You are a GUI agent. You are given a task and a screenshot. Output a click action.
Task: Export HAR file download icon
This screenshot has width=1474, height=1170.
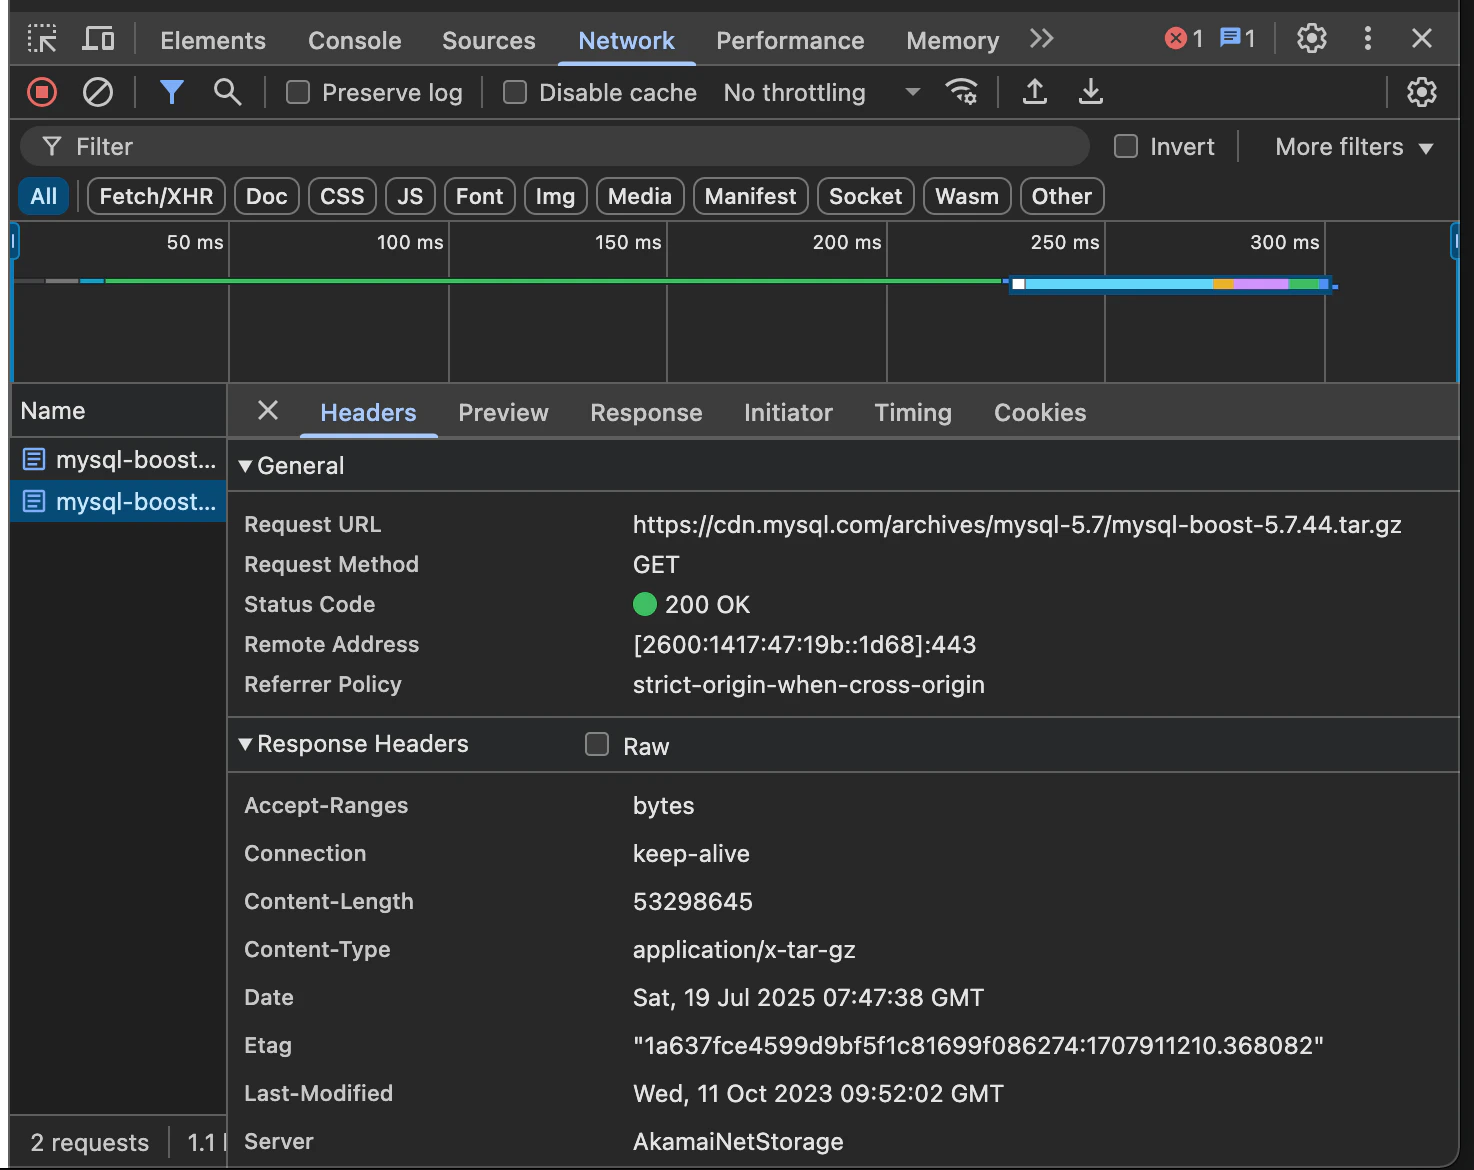1091,93
